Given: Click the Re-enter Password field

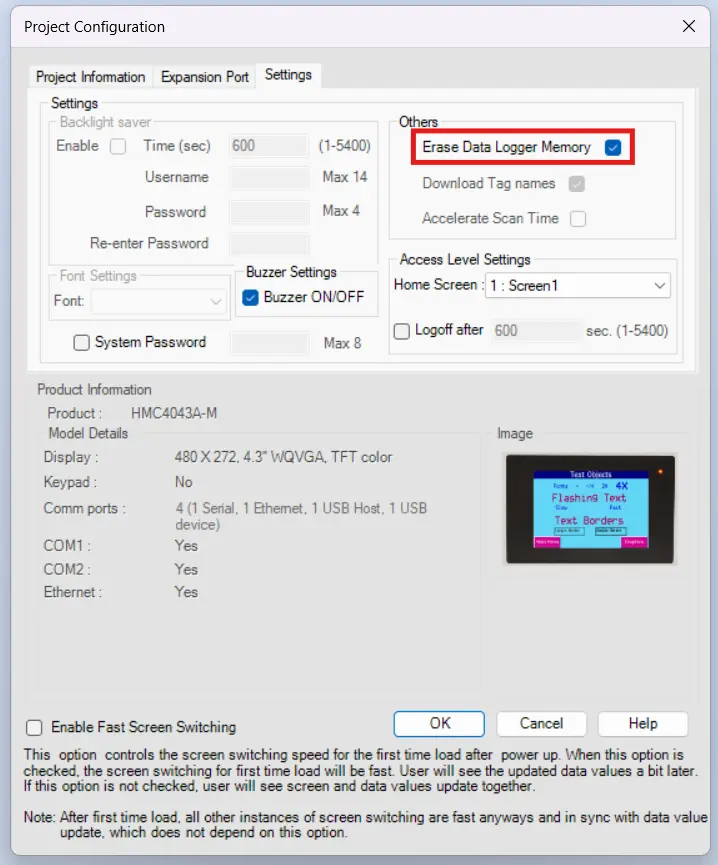Looking at the screenshot, I should pos(269,243).
